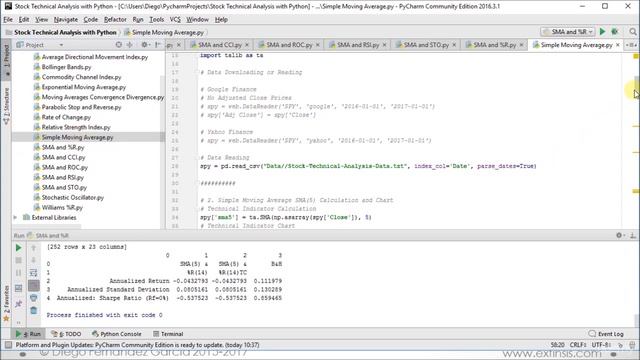
Task: Print the console output
Action: (x=33, y=298)
